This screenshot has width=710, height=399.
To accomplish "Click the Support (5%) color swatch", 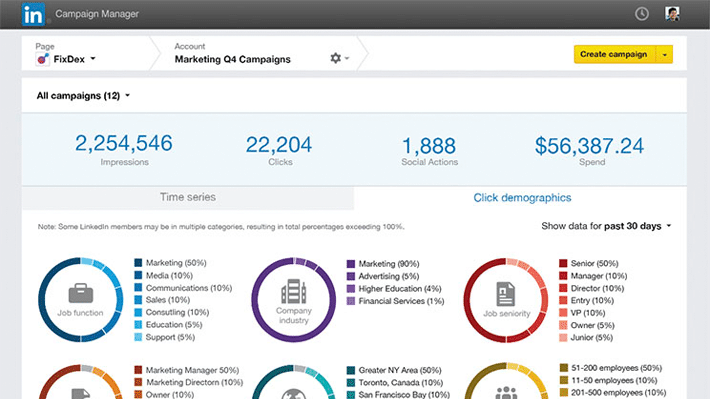I will tap(138, 337).
